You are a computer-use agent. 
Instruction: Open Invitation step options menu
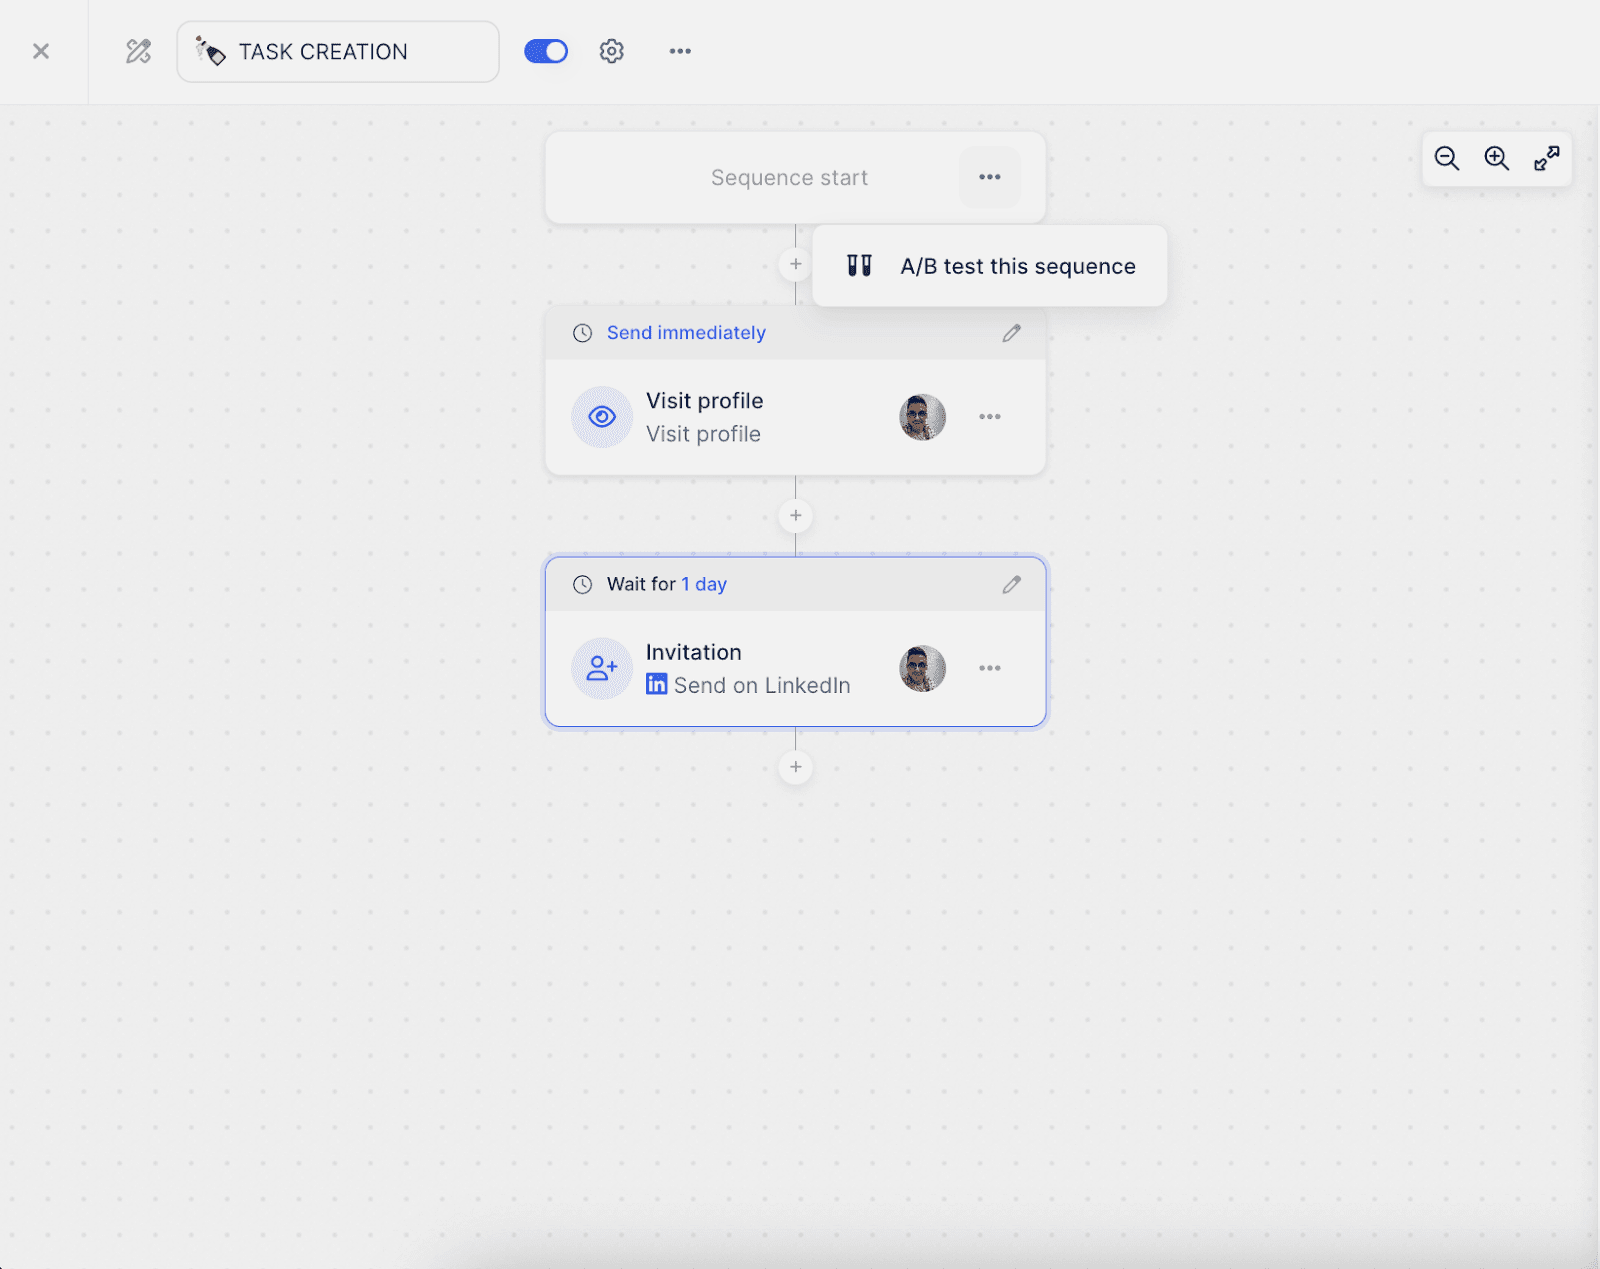(989, 668)
